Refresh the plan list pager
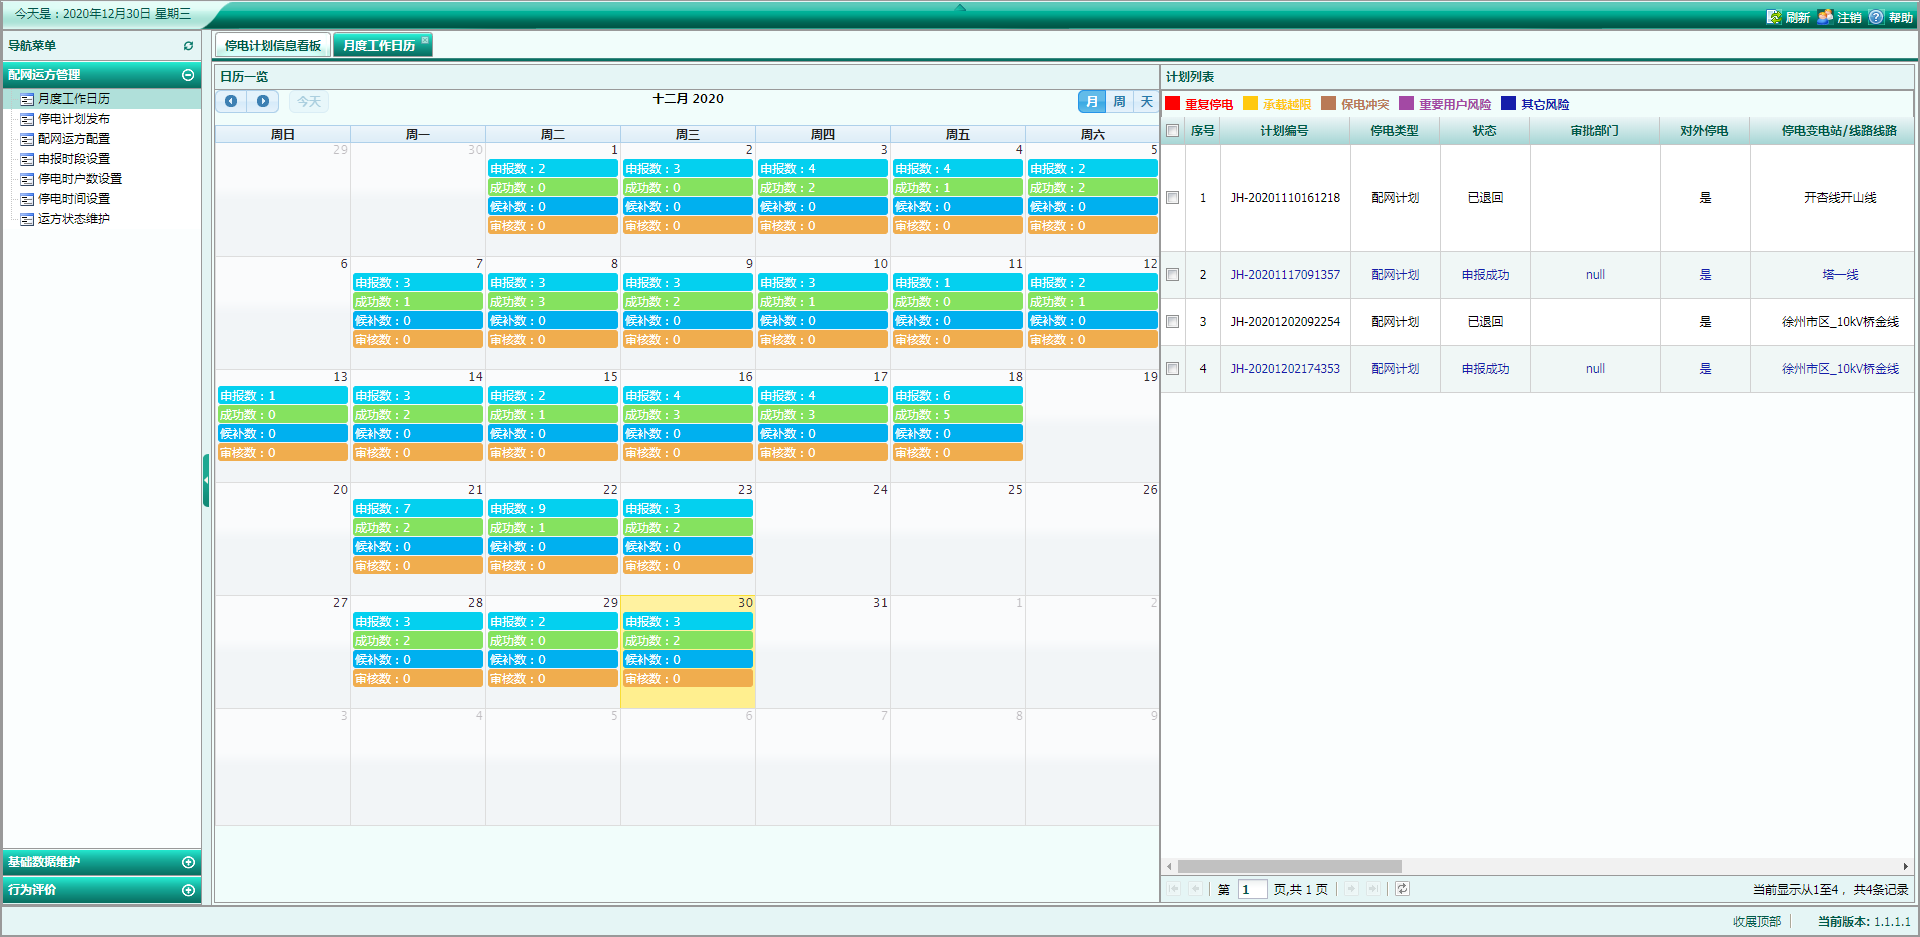 coord(1402,889)
